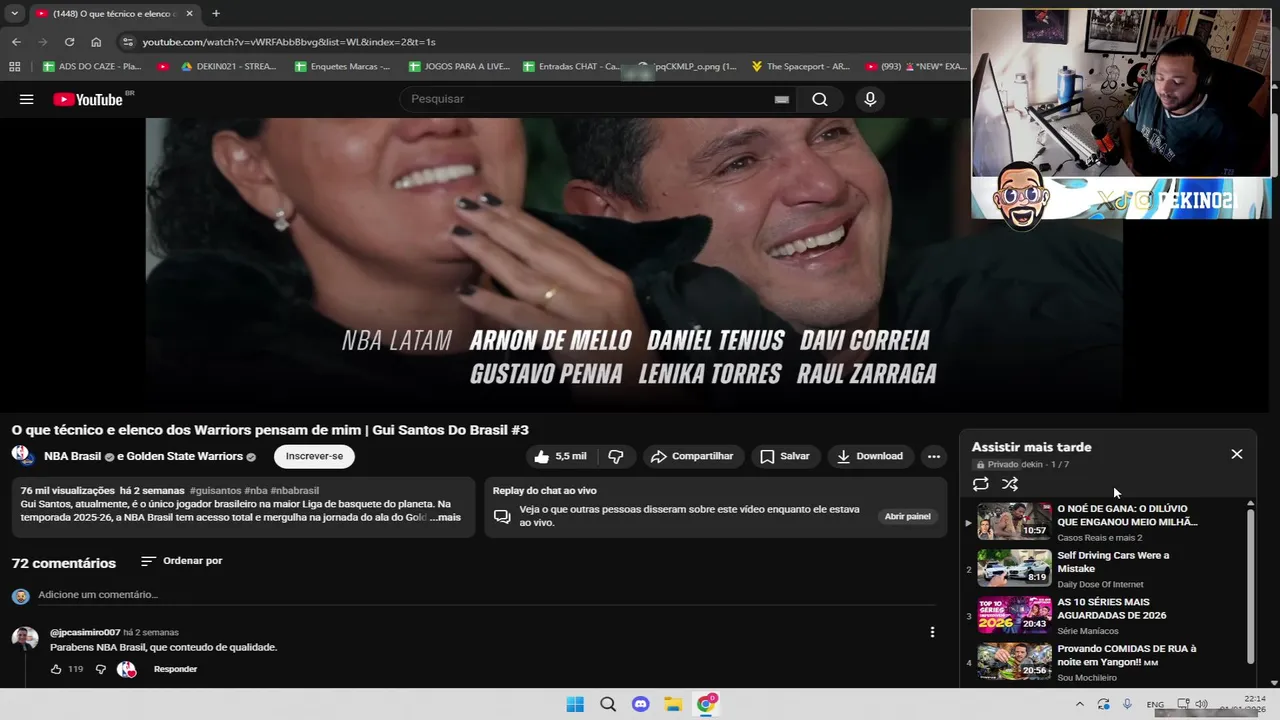Open volume control in system tray
Viewport: 1280px width, 720px height.
coord(1201,704)
